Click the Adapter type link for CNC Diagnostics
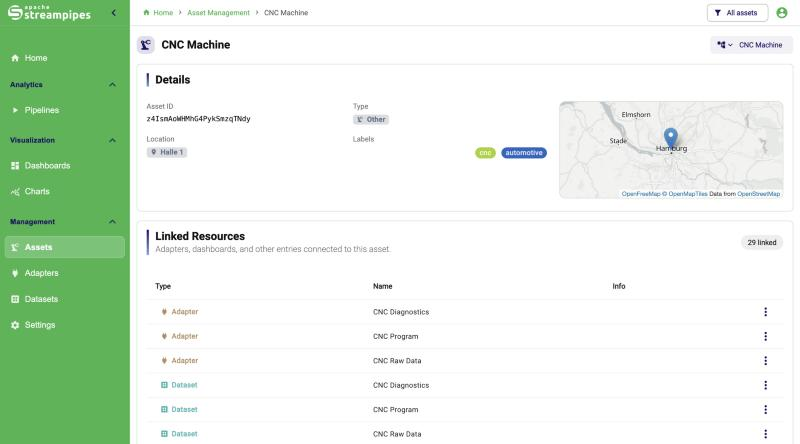 coord(180,312)
